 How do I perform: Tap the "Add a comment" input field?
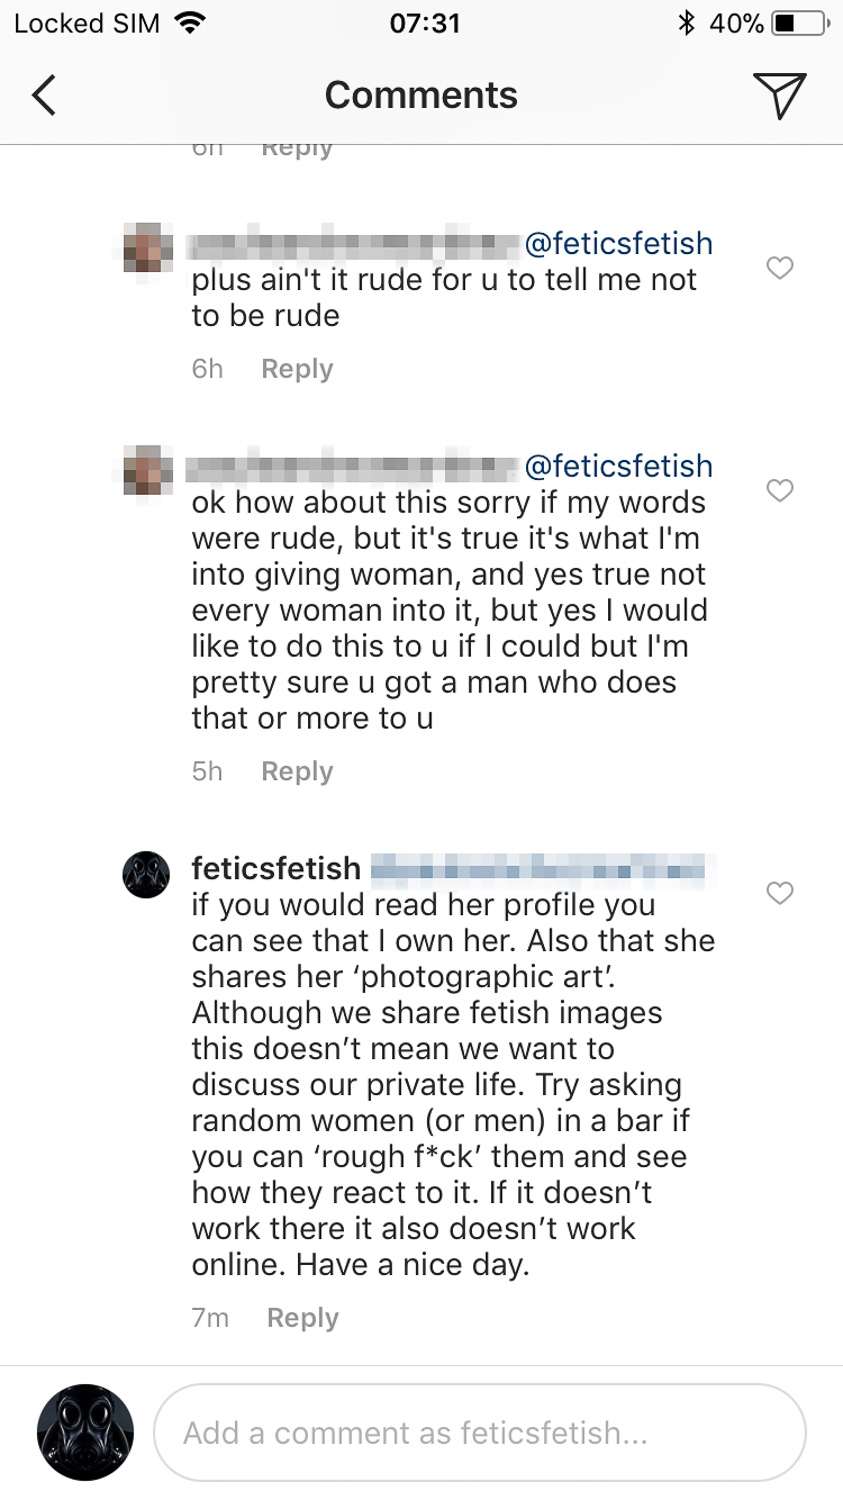tap(480, 1433)
